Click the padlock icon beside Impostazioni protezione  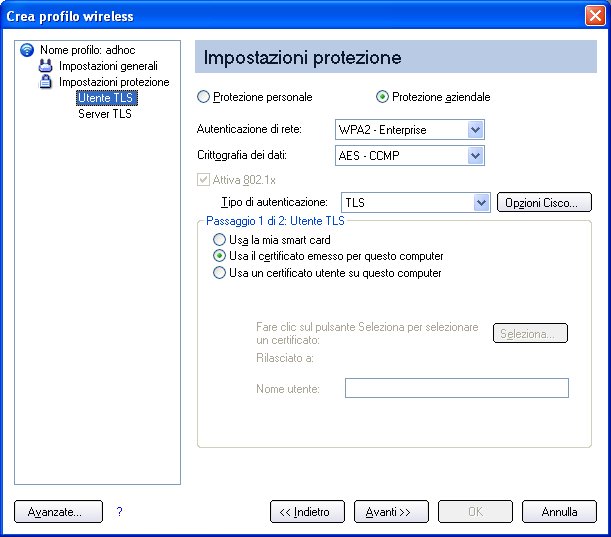(46, 82)
